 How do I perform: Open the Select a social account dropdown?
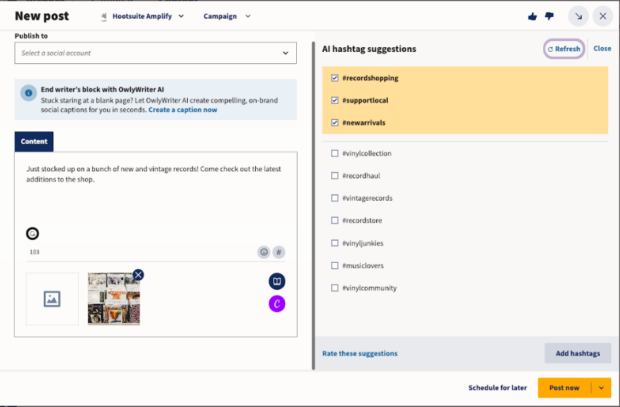(155, 53)
